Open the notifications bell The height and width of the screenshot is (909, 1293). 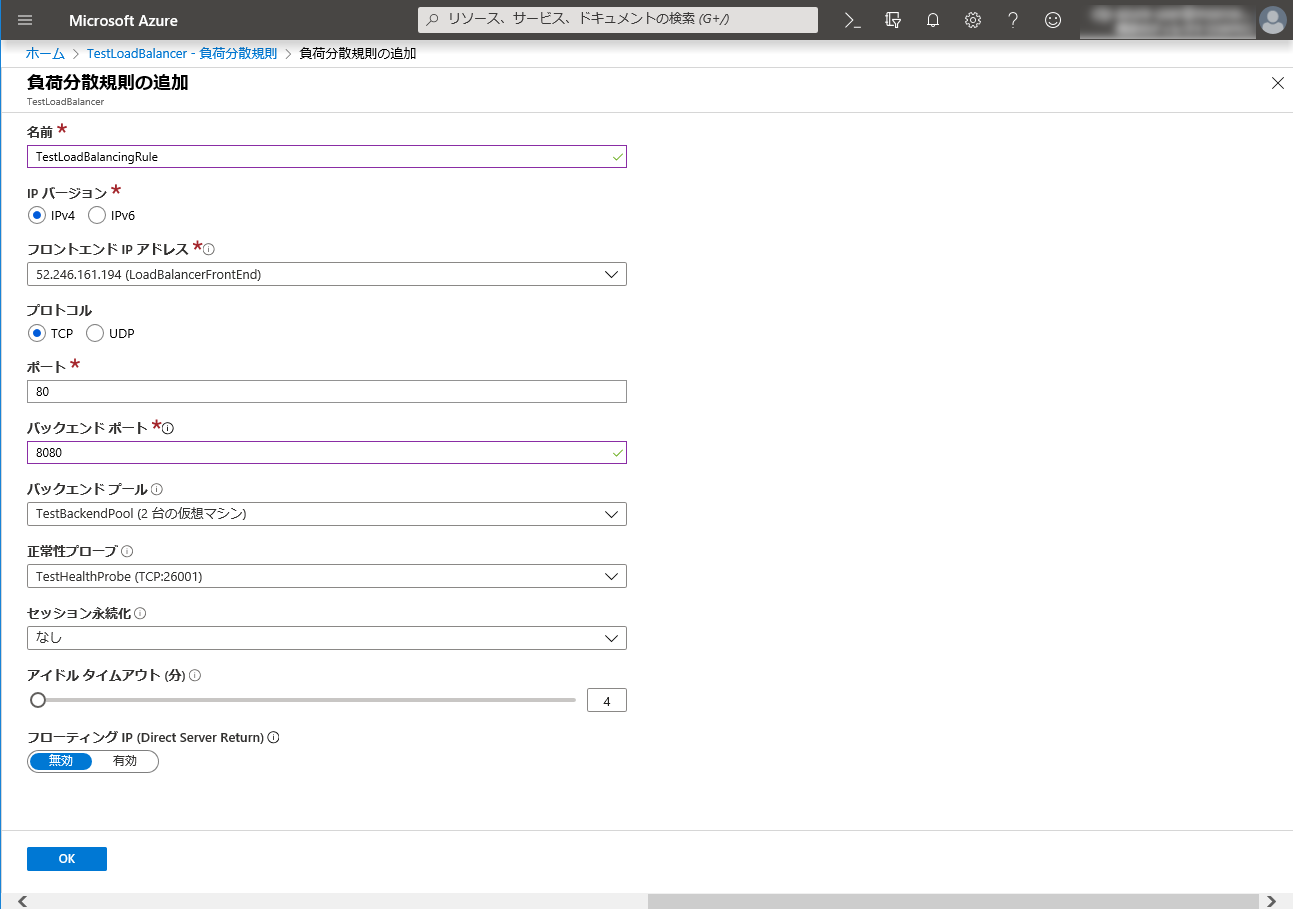tap(933, 20)
